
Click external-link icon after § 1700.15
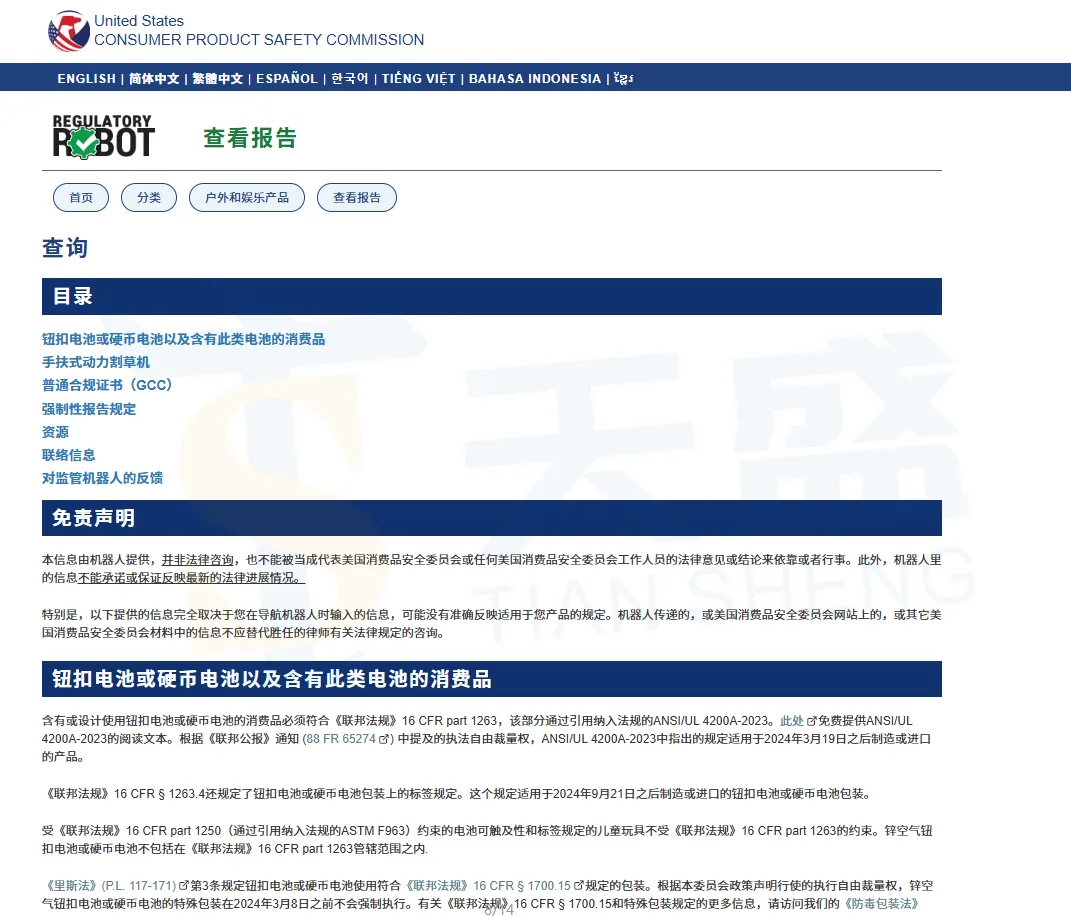click(579, 885)
